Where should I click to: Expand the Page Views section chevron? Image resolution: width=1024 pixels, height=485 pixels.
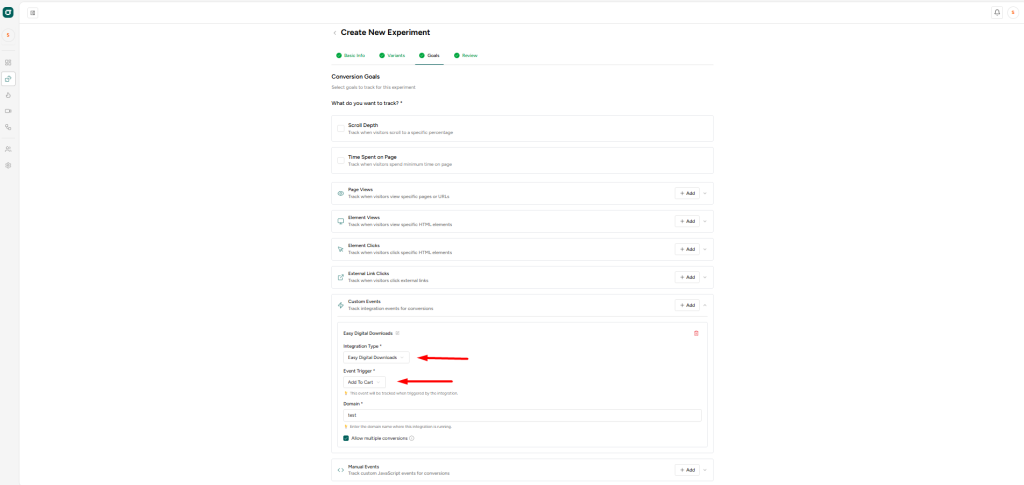[705, 193]
